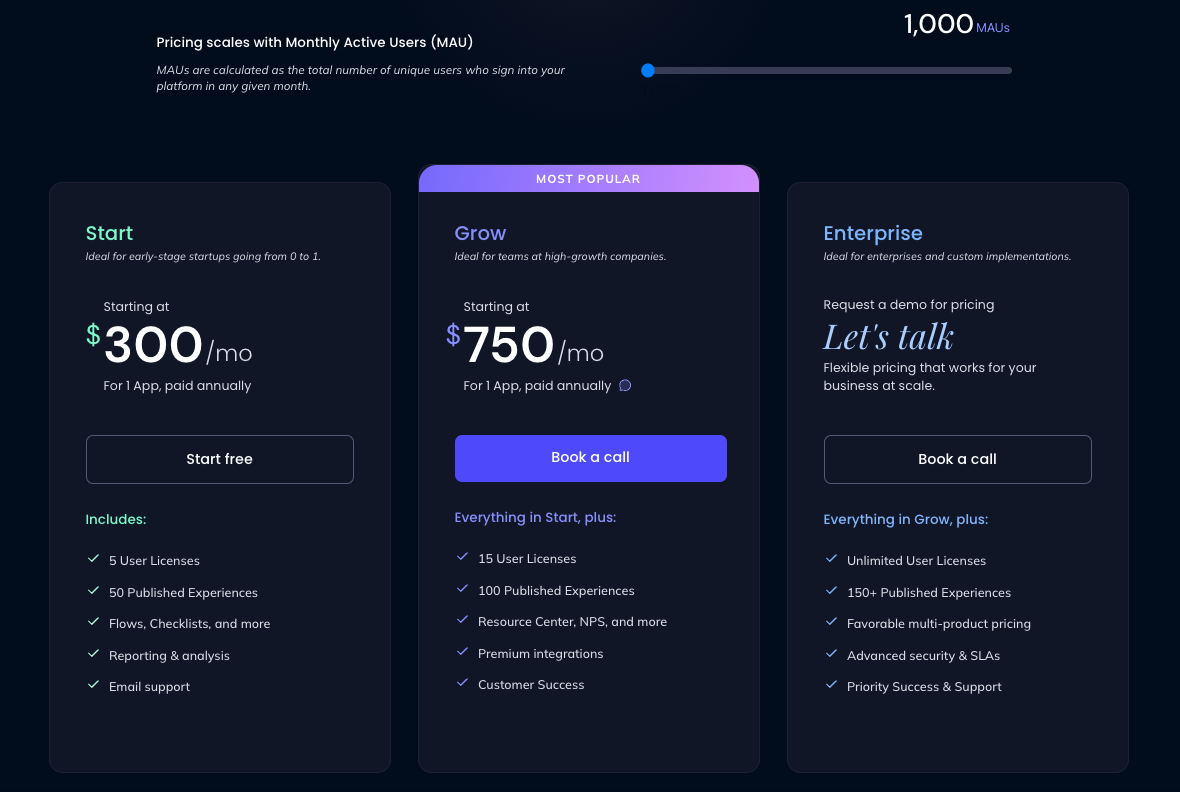Click checkmark icon next to Email support
Screen dimensions: 1180x792
point(93,684)
